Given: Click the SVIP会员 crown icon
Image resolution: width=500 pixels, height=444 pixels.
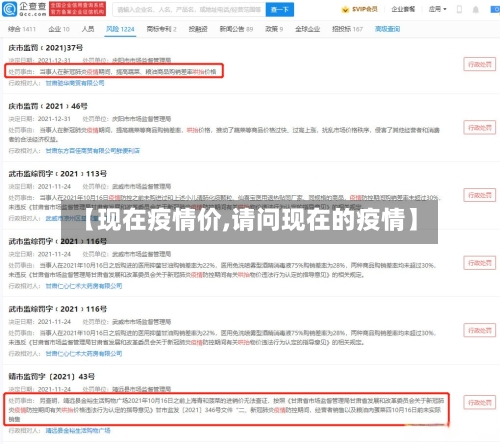Looking at the screenshot, I should click(345, 9).
